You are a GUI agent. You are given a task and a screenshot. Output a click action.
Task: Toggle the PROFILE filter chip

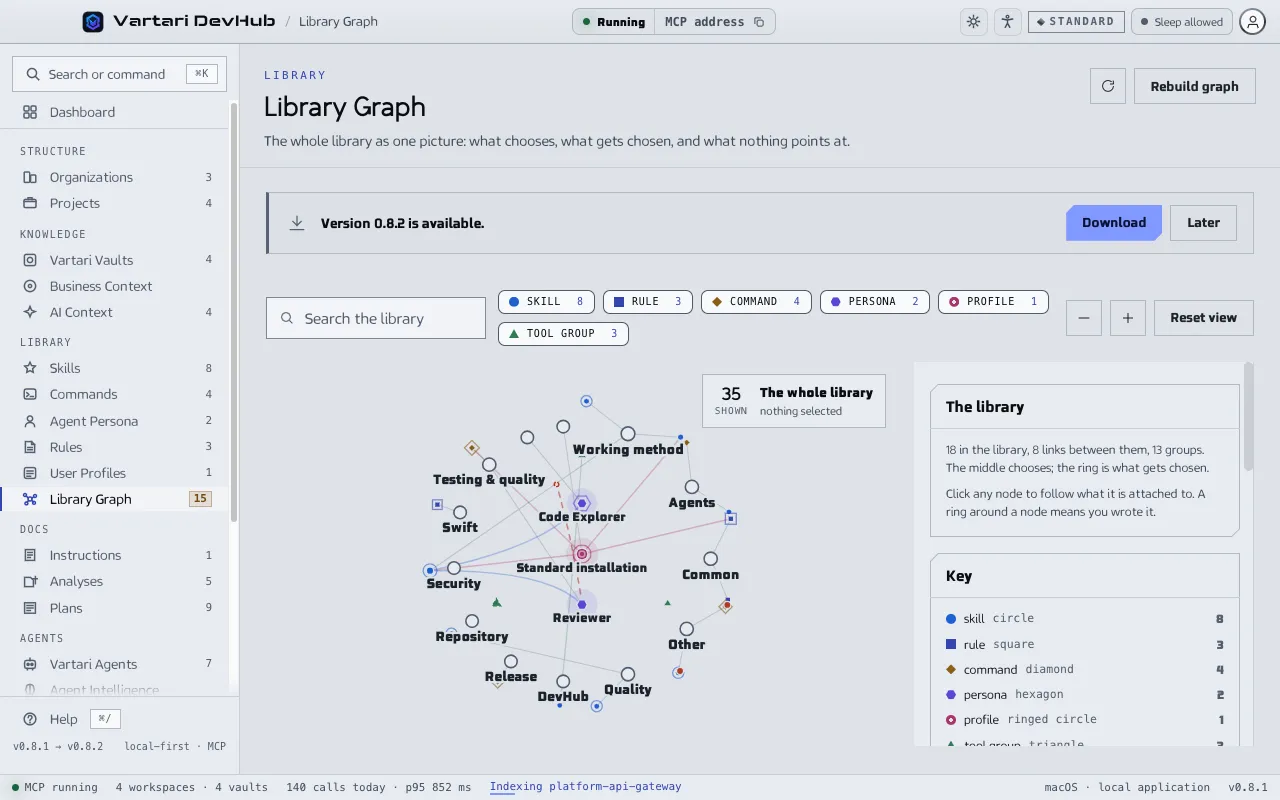click(993, 302)
